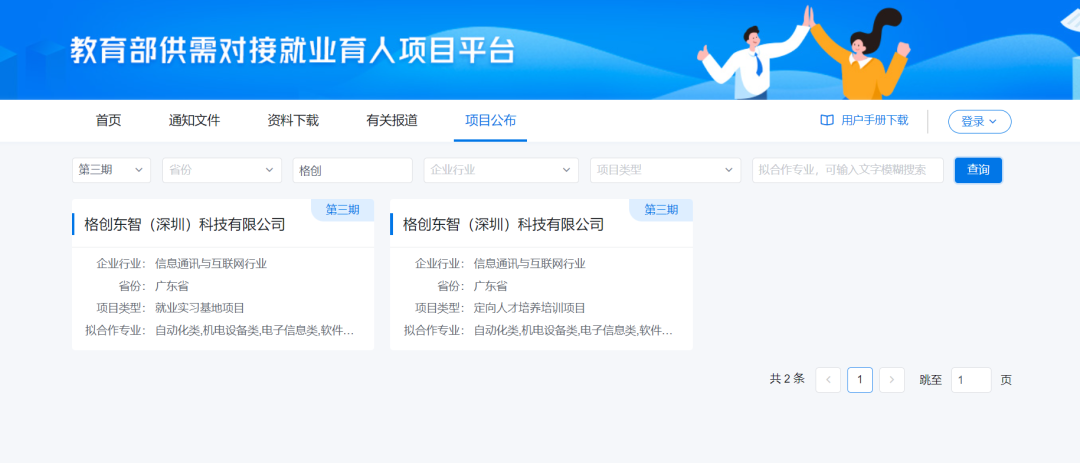This screenshot has width=1080, height=463.
Task: Select the 项目公布 tab
Action: coord(490,120)
